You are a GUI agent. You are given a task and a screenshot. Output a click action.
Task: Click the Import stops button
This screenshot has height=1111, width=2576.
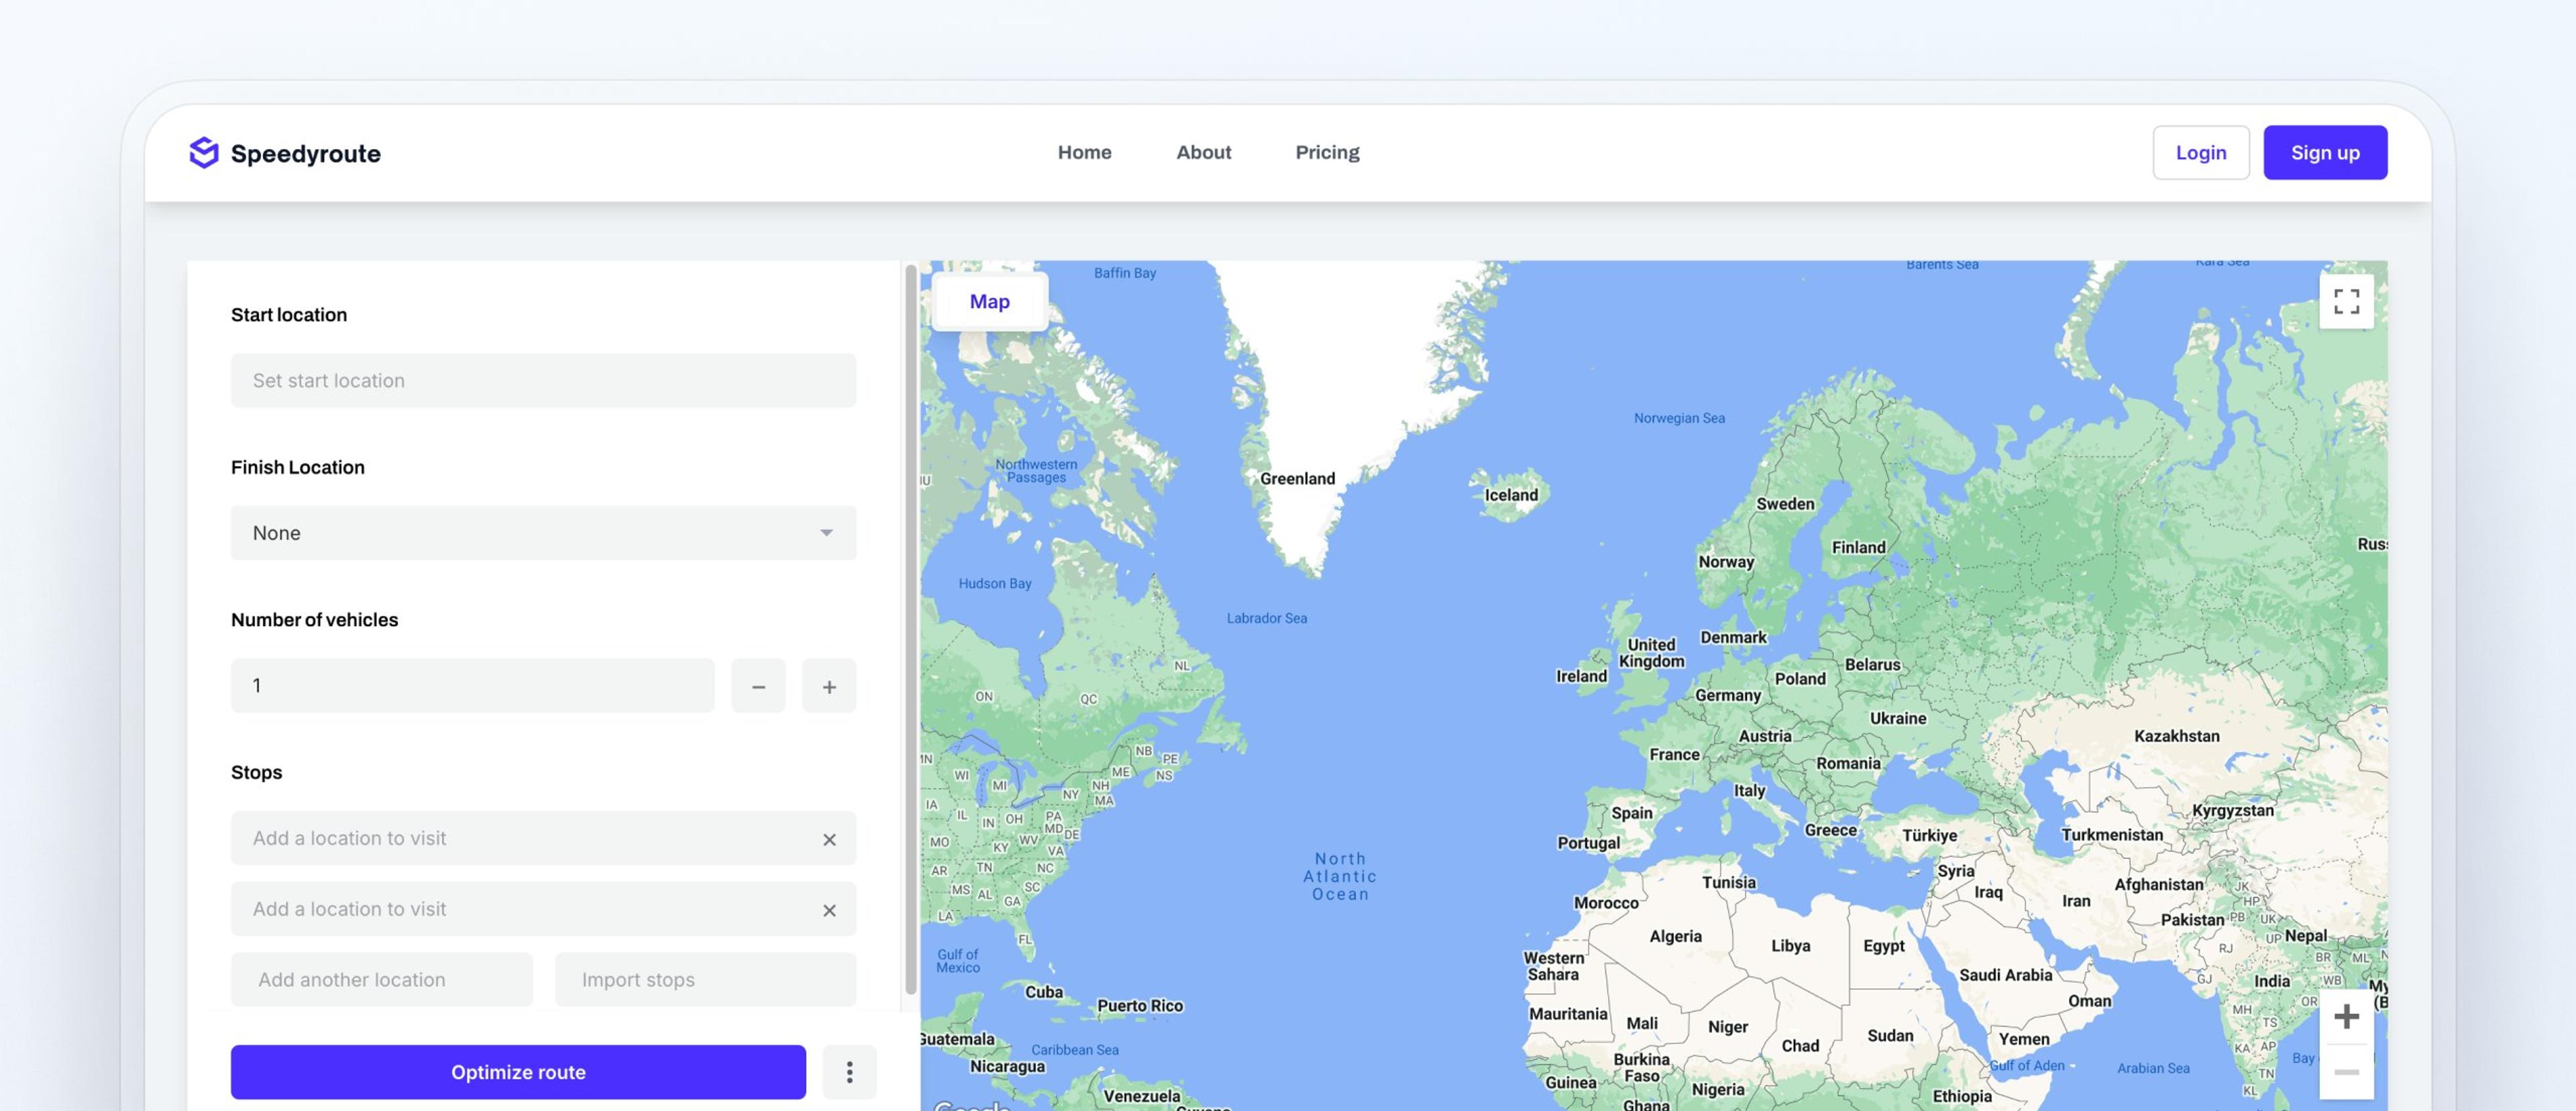click(705, 980)
